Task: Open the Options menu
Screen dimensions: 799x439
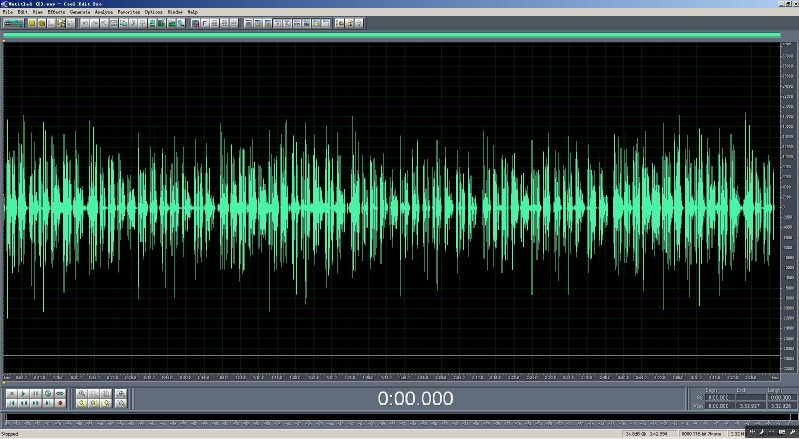Action: point(153,12)
